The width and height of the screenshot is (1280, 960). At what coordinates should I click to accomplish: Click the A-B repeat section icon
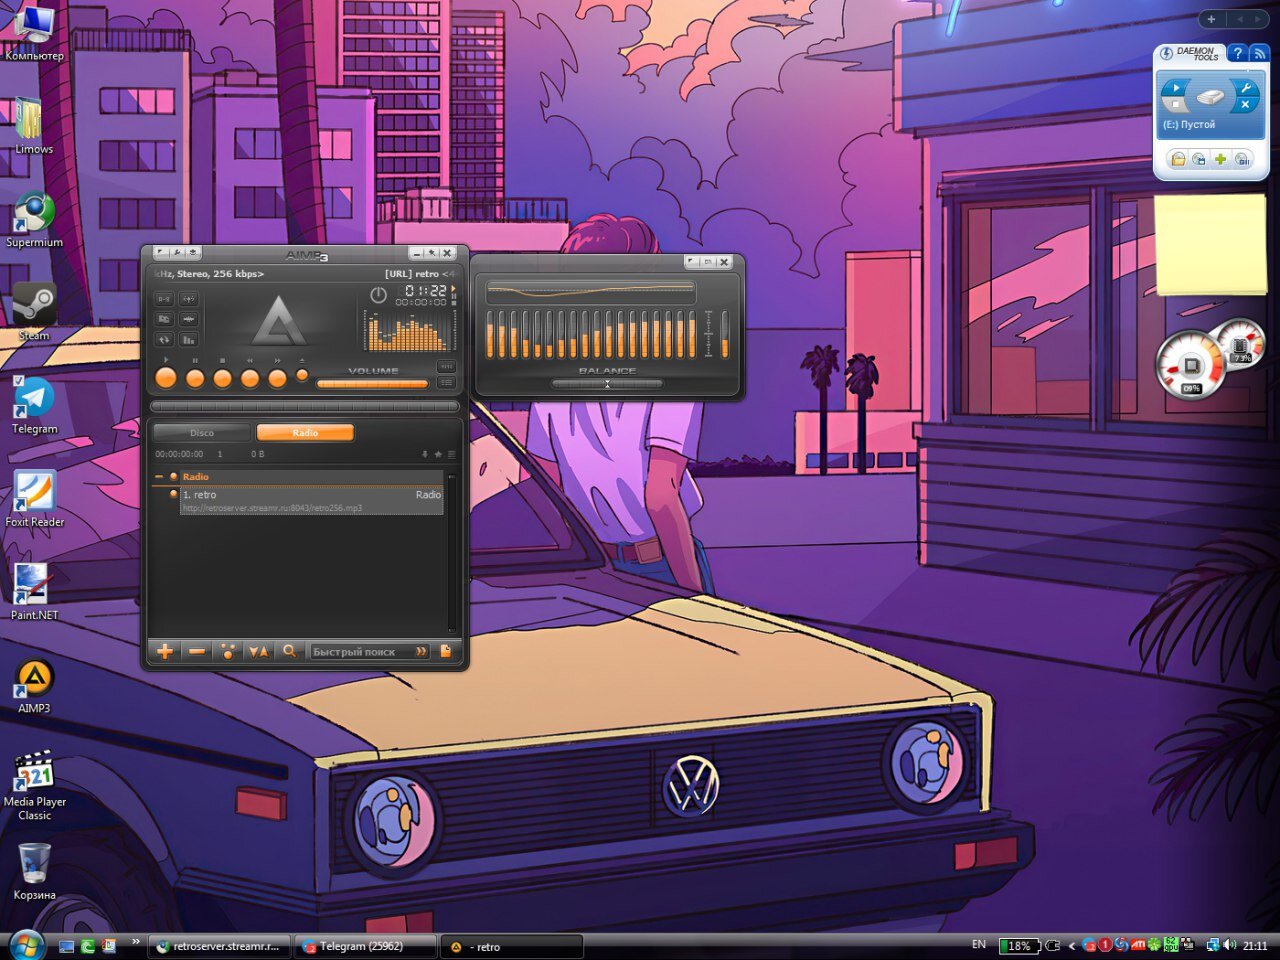tap(164, 299)
